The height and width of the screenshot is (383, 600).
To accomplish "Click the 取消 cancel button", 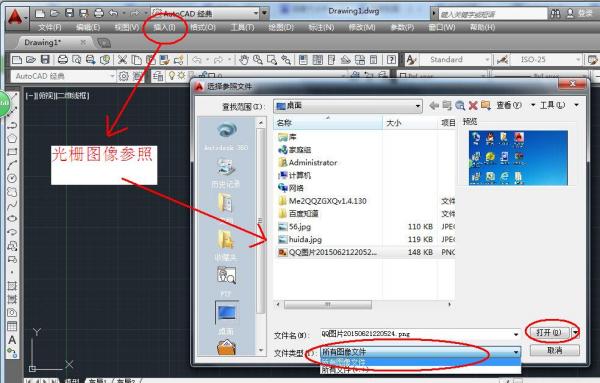I will coord(554,350).
